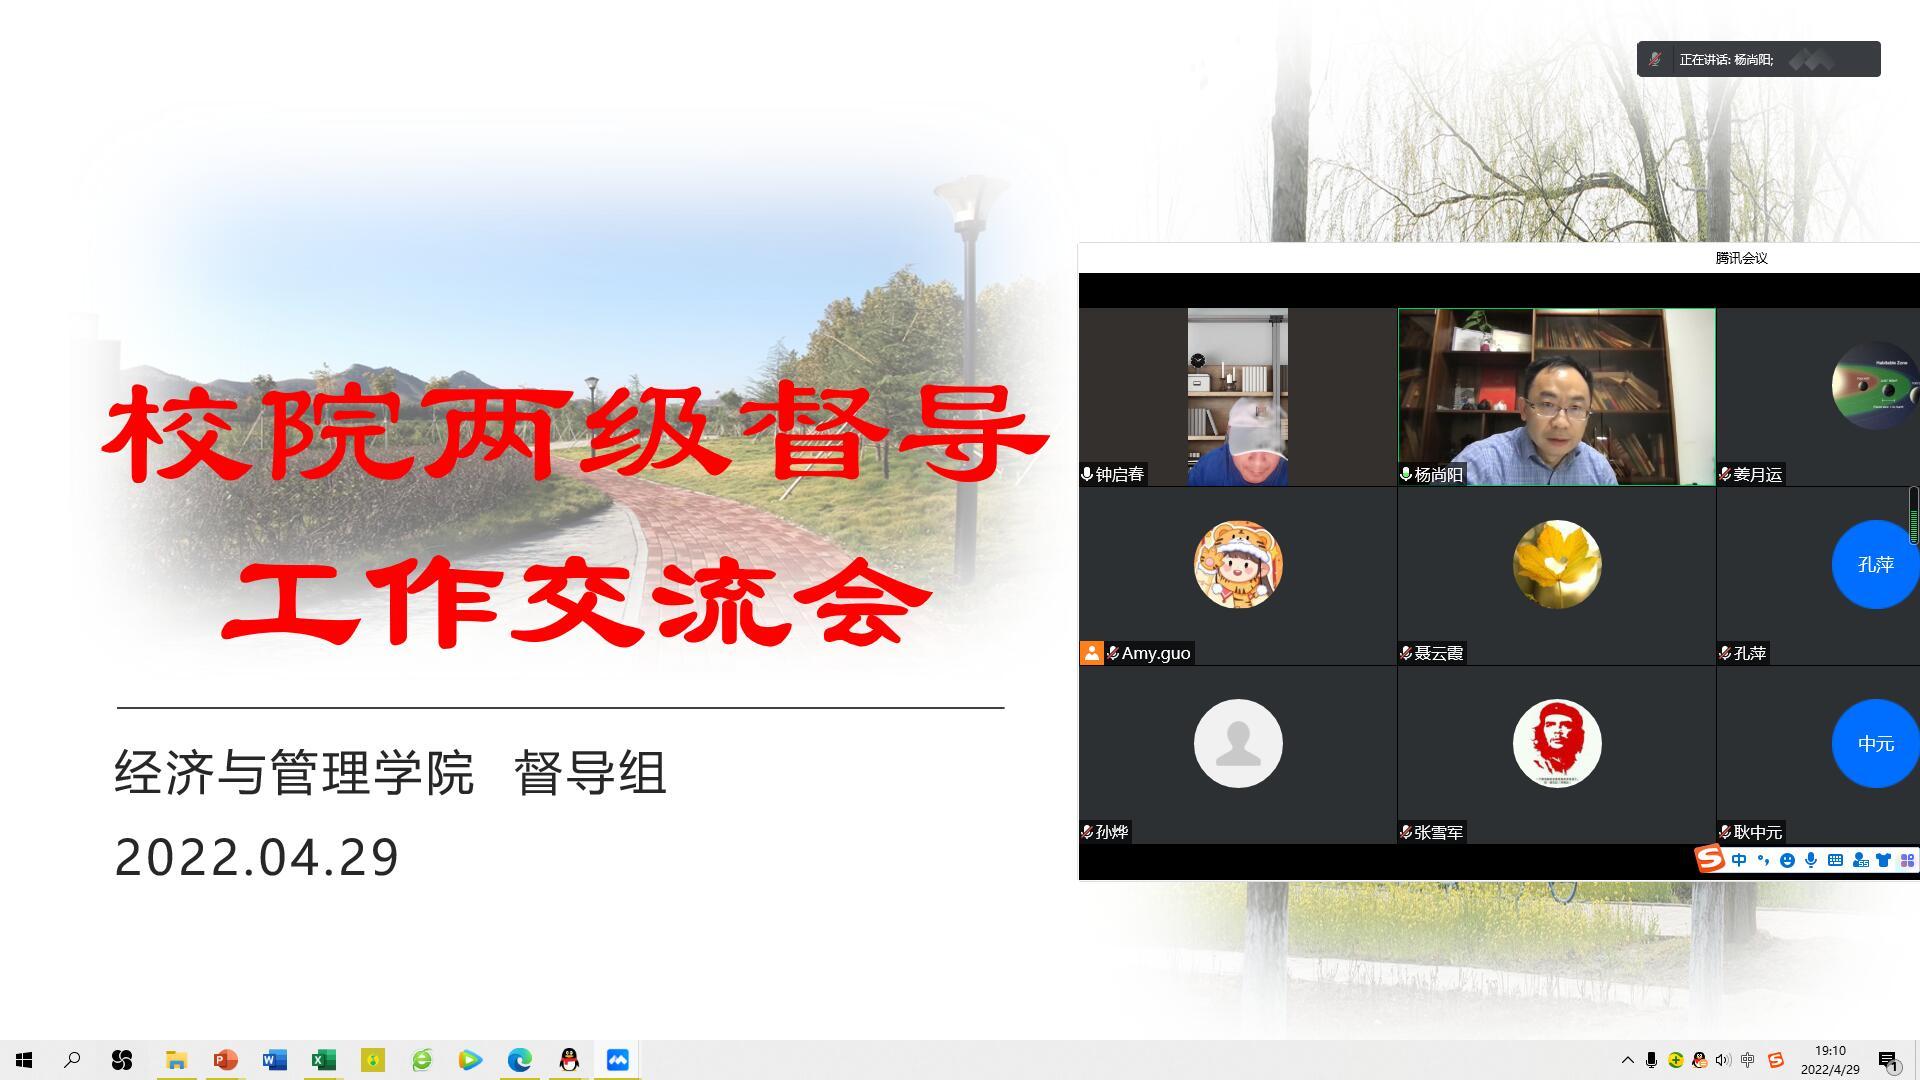Toggle Sogou Chinese punctuation mode
This screenshot has width=1920, height=1080.
pos(1763,860)
